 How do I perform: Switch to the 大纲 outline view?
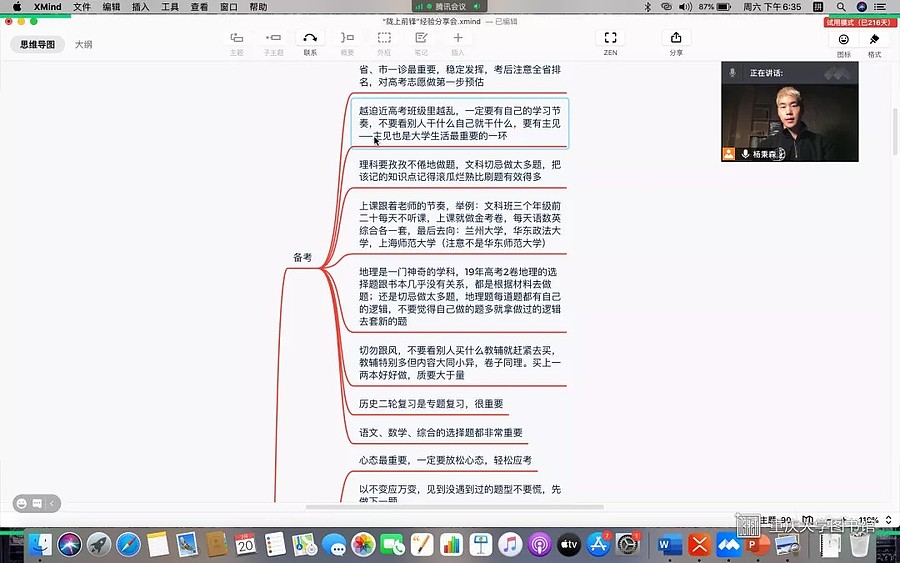[83, 44]
